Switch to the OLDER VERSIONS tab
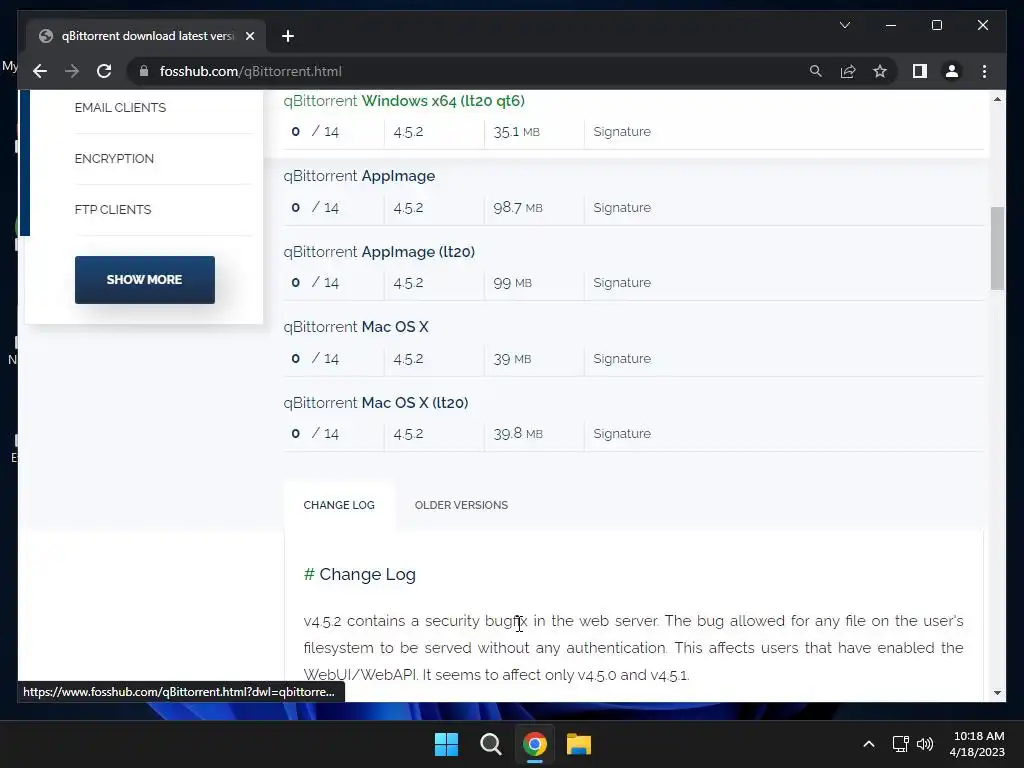The height and width of the screenshot is (768, 1024). pyautogui.click(x=461, y=505)
